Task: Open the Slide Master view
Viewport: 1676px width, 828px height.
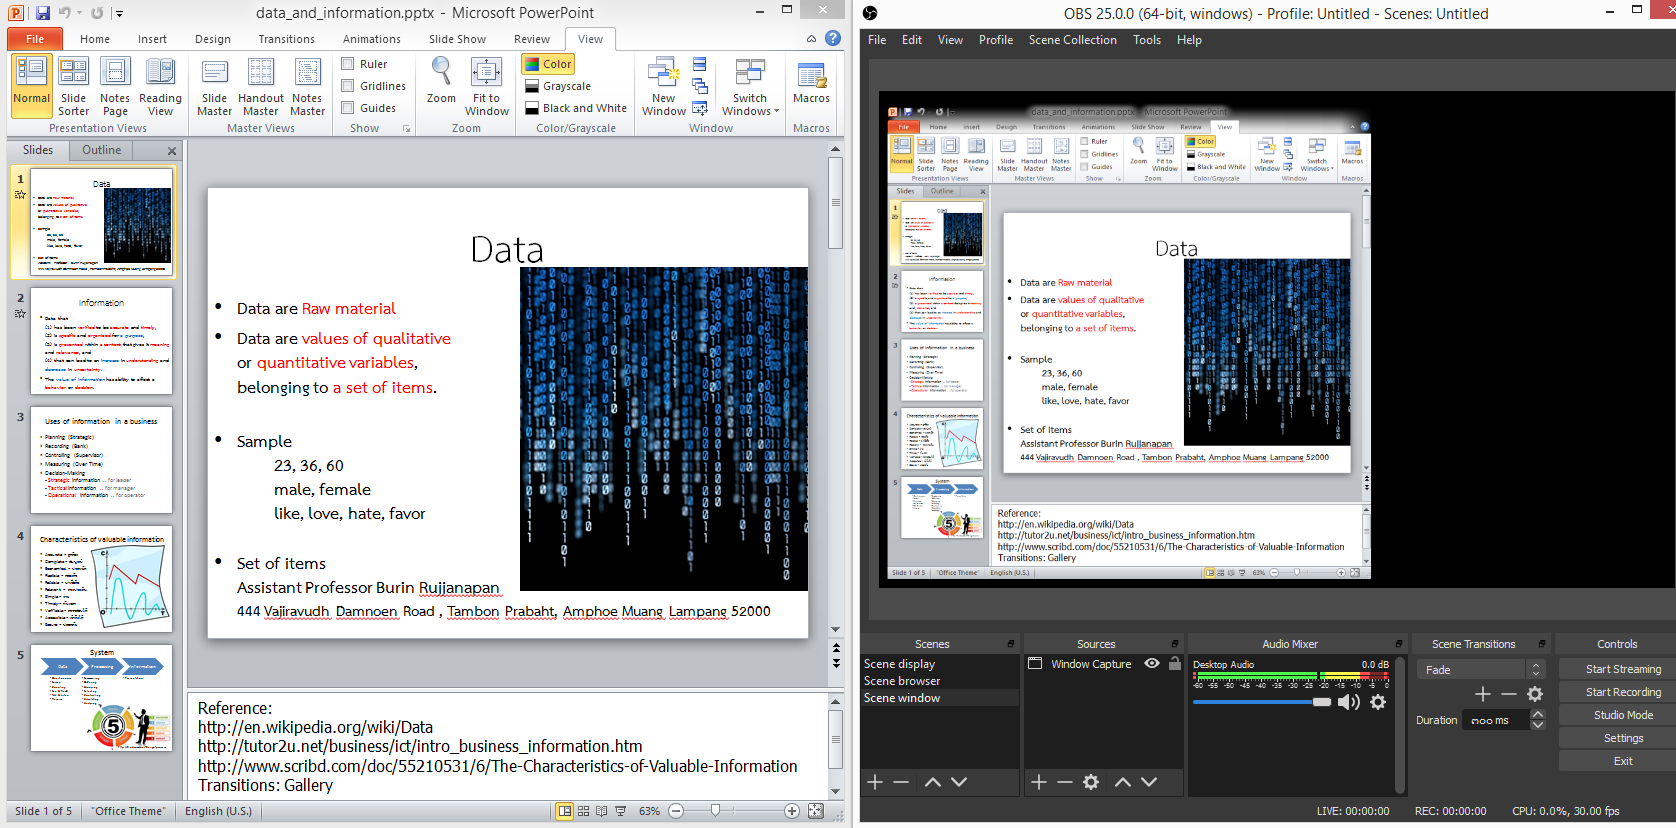Action: click(214, 86)
